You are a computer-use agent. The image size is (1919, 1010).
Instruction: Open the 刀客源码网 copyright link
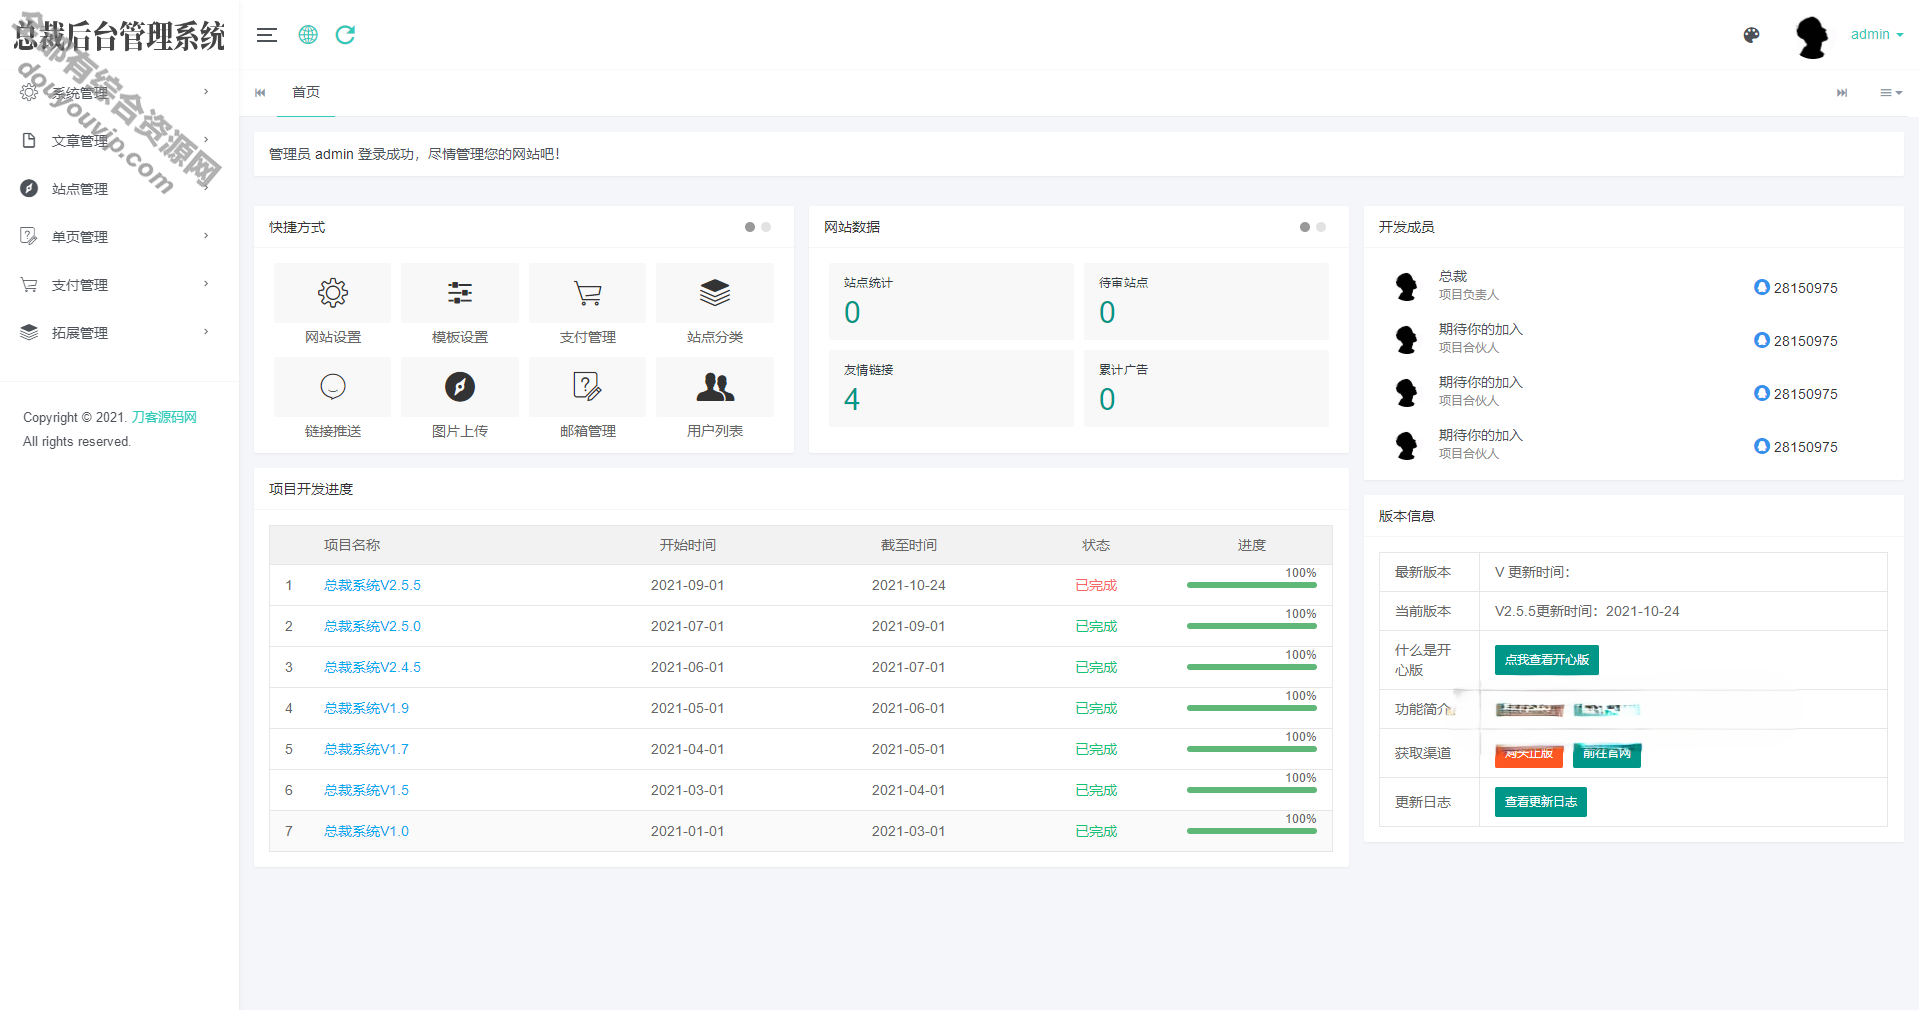[164, 417]
